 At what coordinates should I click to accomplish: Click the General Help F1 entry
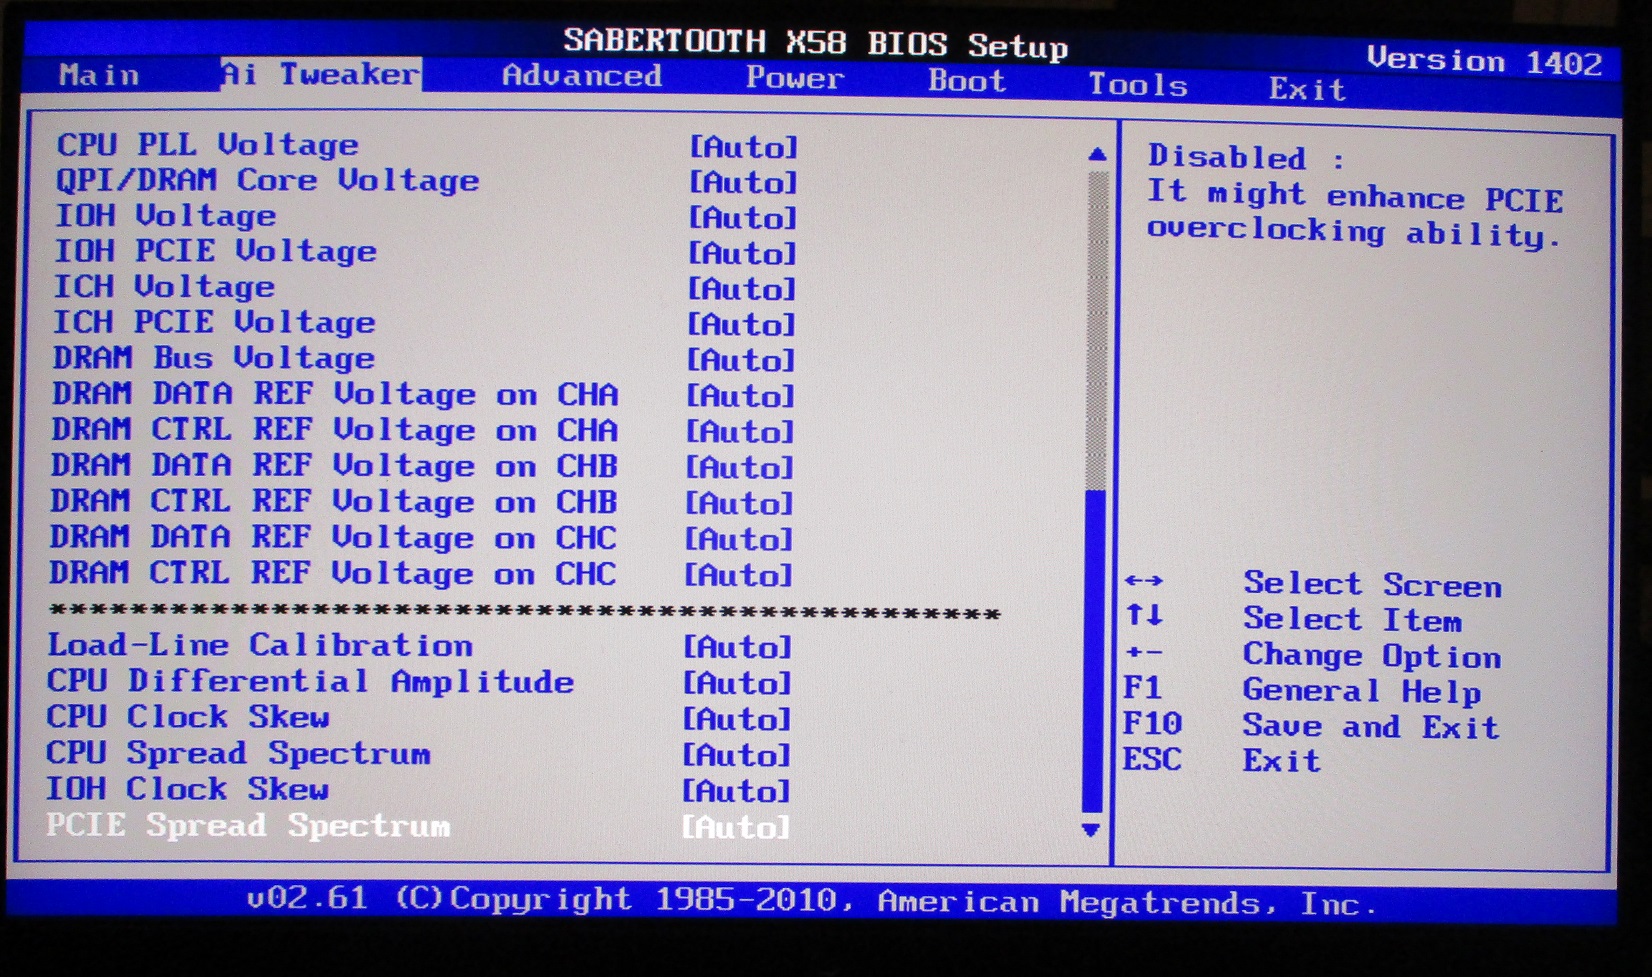tap(1301, 690)
